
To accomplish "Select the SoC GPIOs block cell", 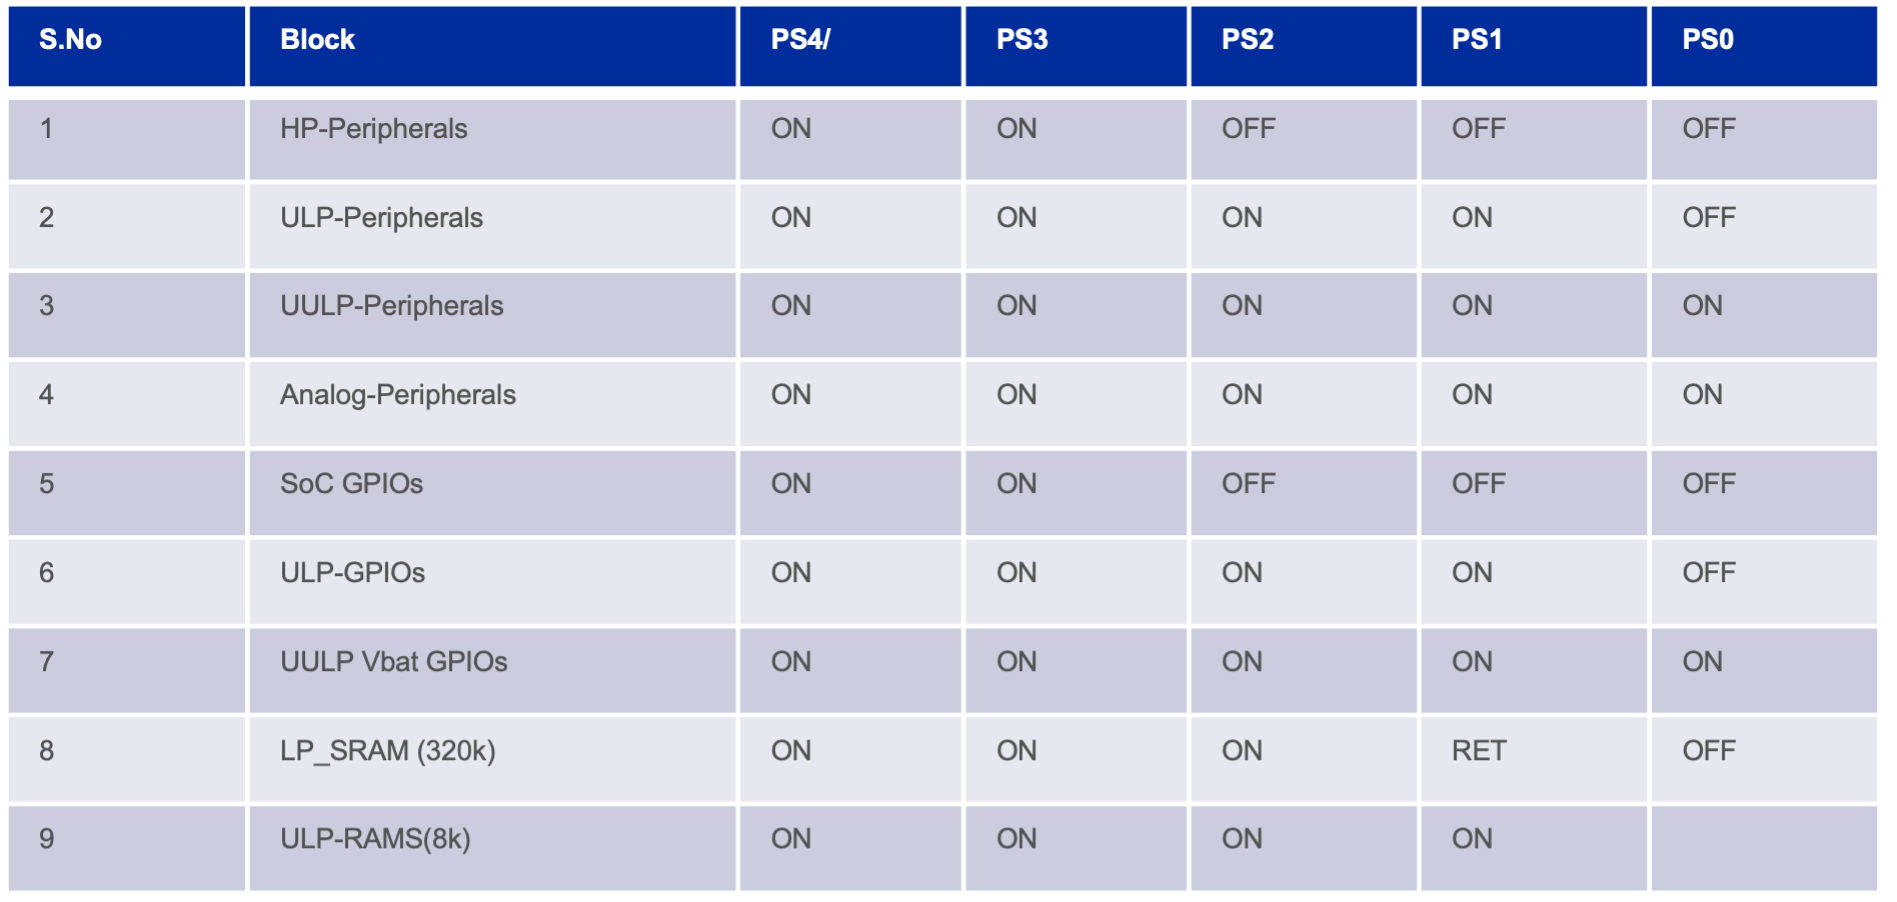I will (493, 493).
